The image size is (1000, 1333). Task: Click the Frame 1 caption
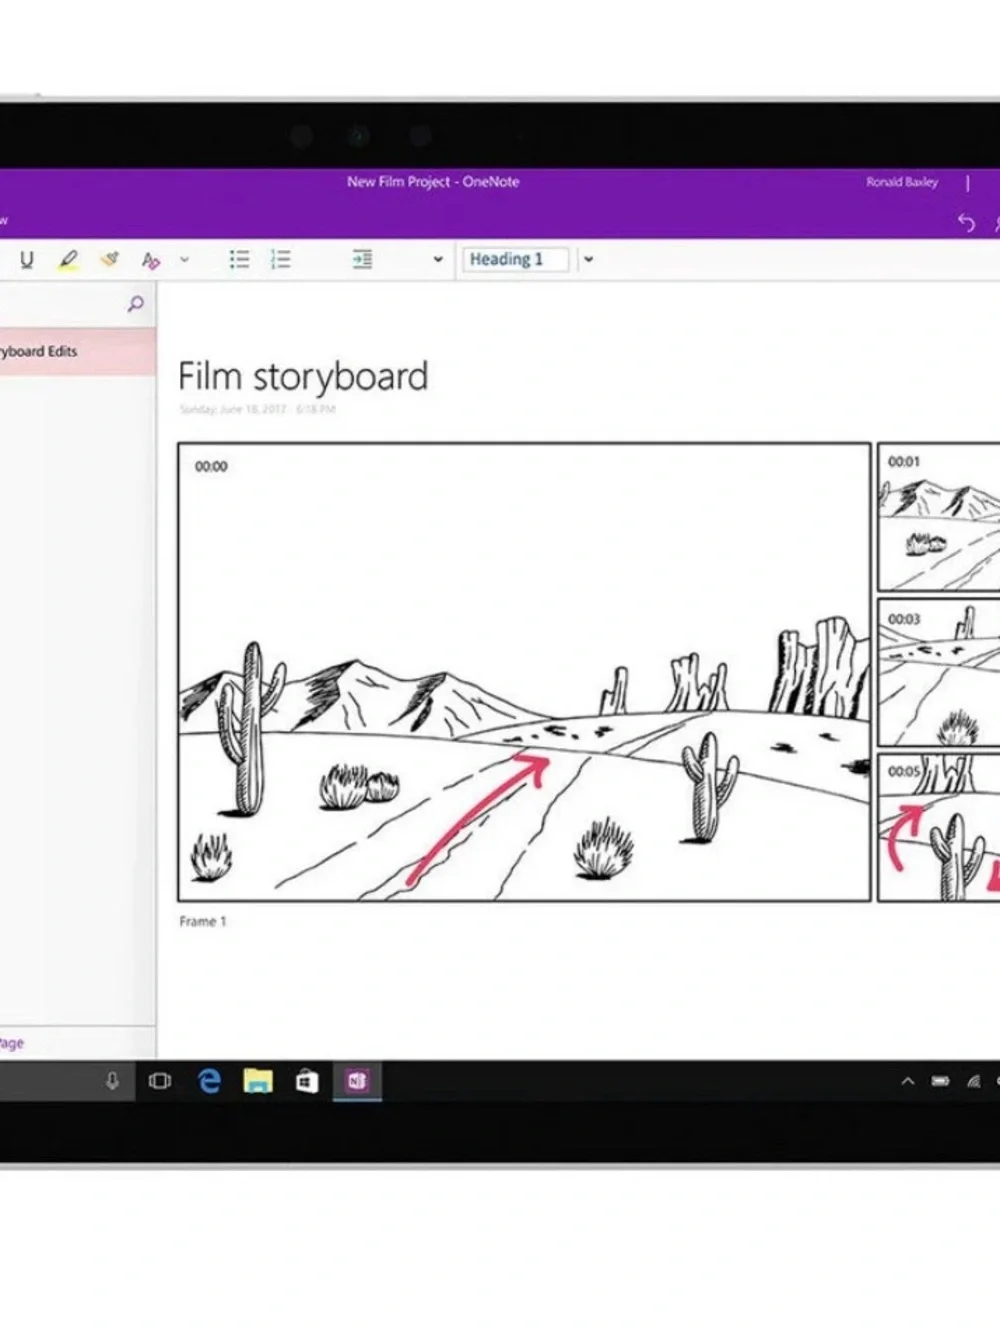point(203,921)
